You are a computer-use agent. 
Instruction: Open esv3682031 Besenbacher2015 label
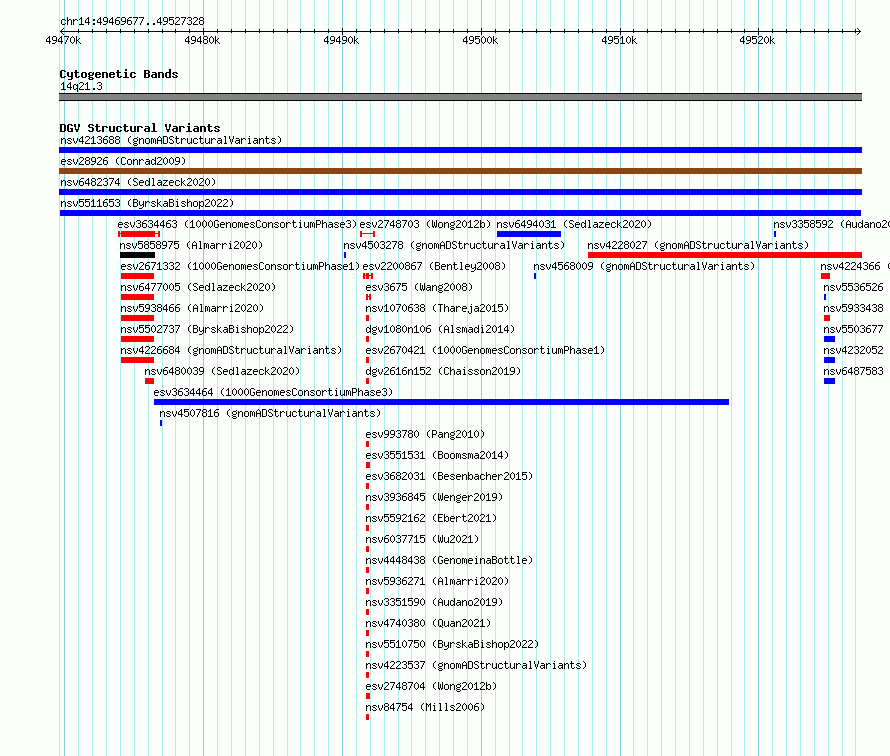449,476
